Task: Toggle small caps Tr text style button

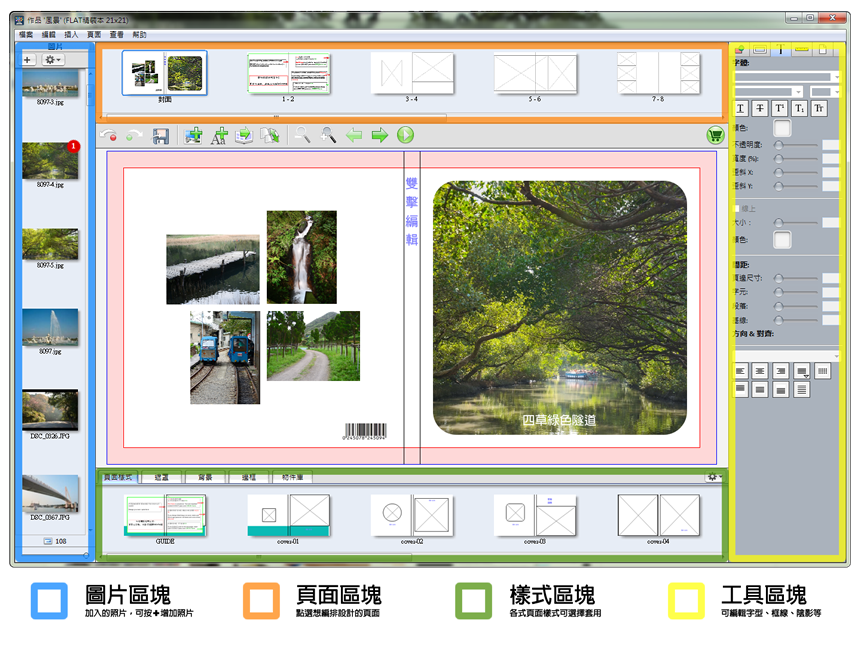Action: [819, 109]
